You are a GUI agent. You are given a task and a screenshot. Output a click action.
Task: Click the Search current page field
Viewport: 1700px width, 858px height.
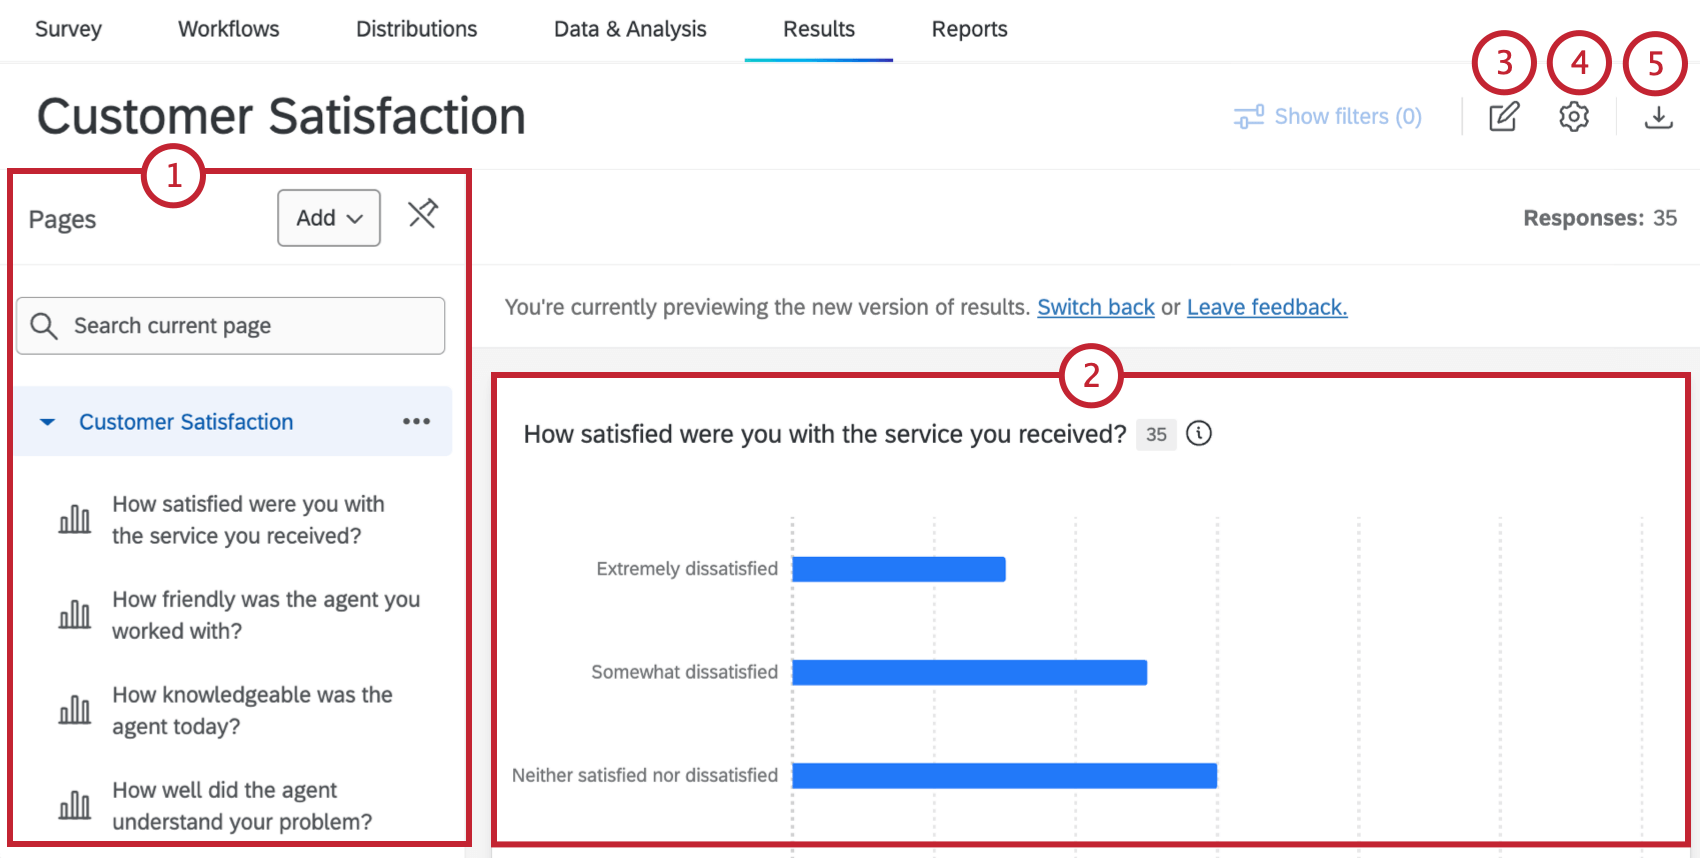coord(231,326)
